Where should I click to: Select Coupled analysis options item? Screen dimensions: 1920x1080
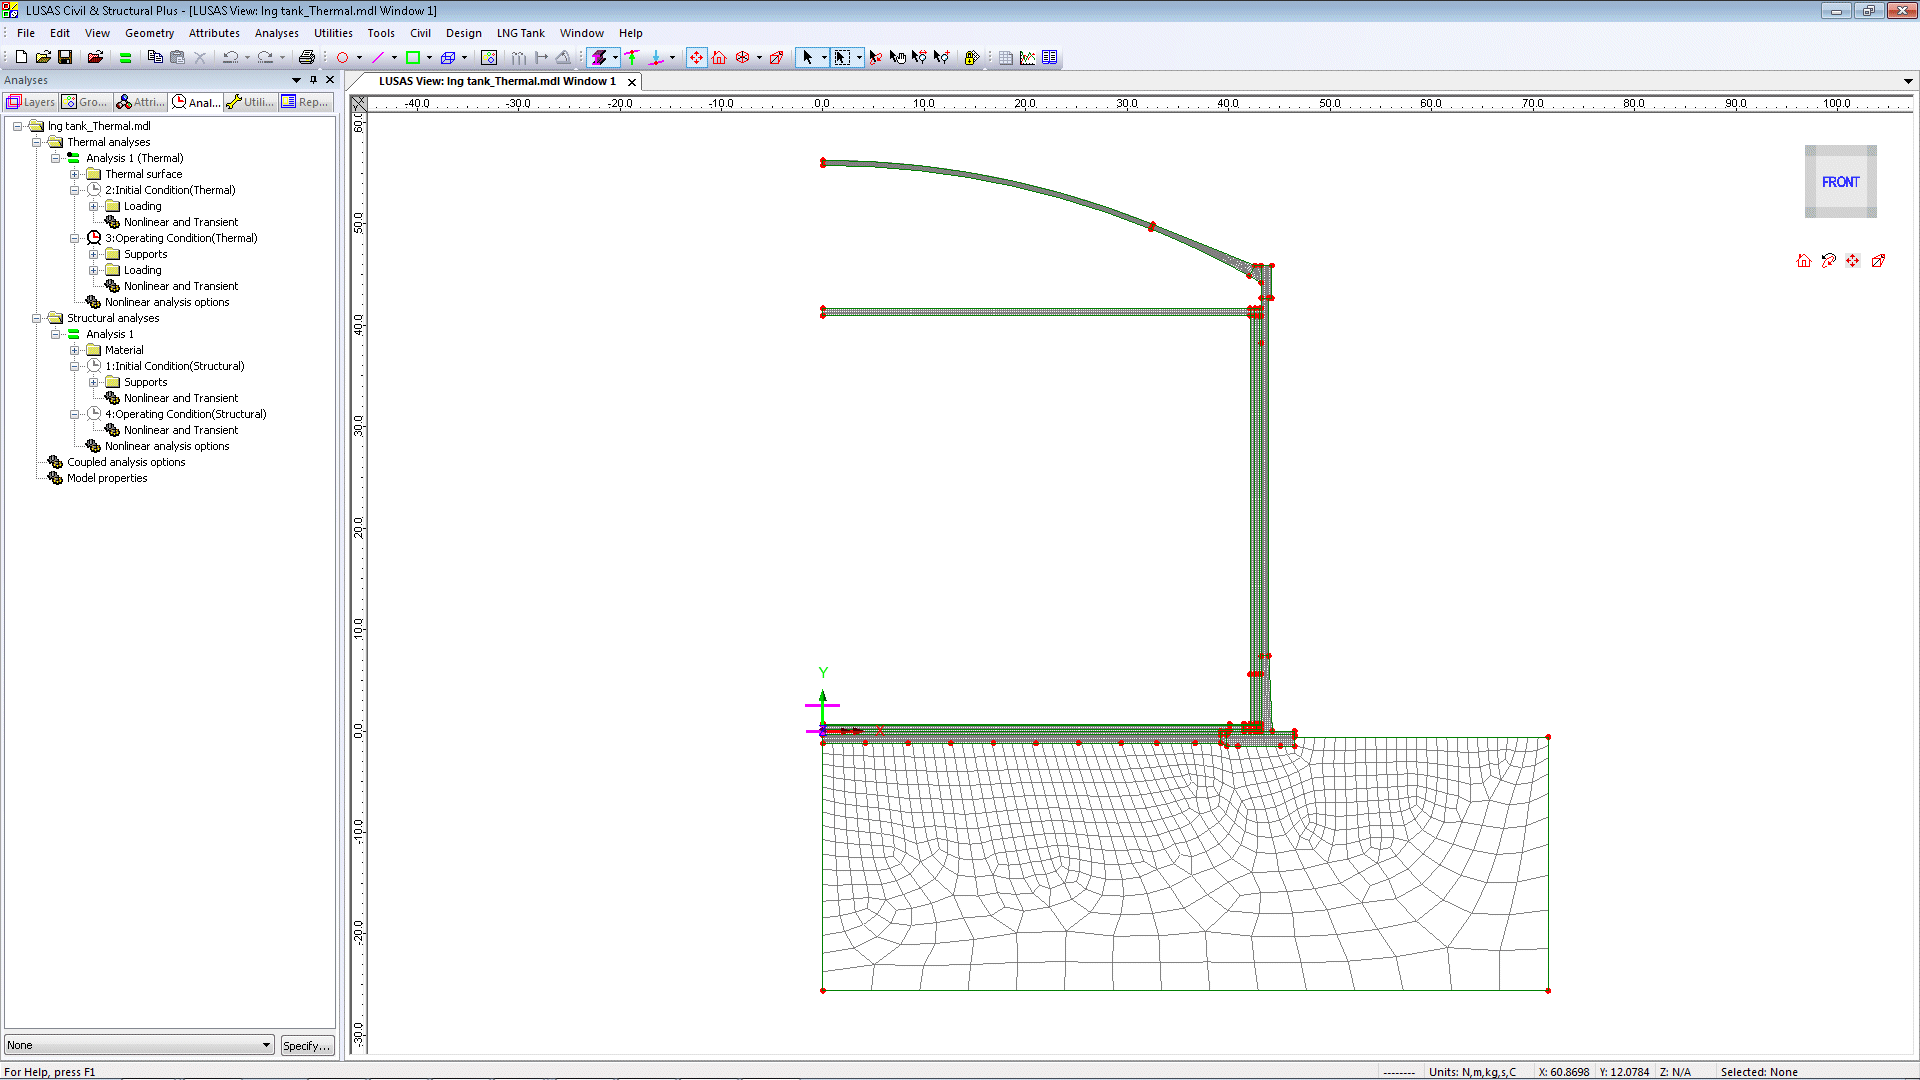(126, 462)
